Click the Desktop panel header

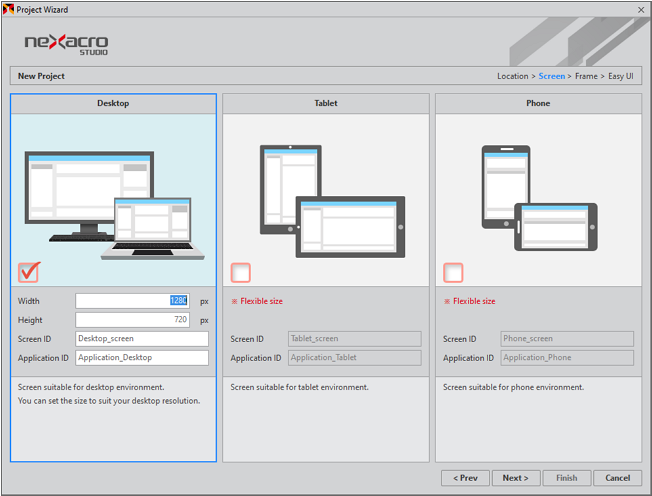[x=113, y=103]
